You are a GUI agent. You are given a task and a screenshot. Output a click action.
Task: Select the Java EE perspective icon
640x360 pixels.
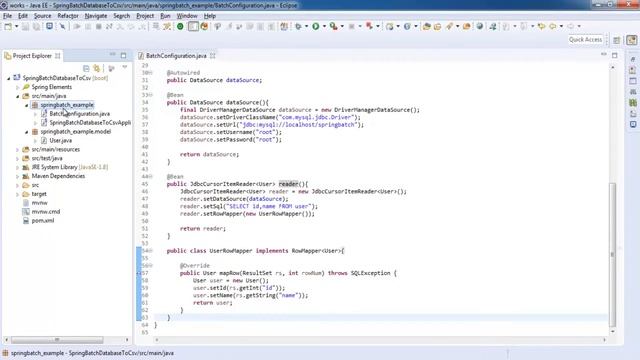point(632,40)
